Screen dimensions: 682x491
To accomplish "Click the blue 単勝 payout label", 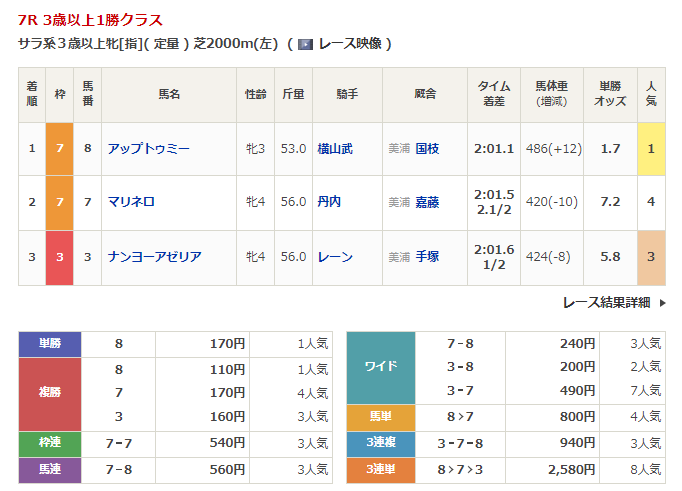I will click(50, 344).
